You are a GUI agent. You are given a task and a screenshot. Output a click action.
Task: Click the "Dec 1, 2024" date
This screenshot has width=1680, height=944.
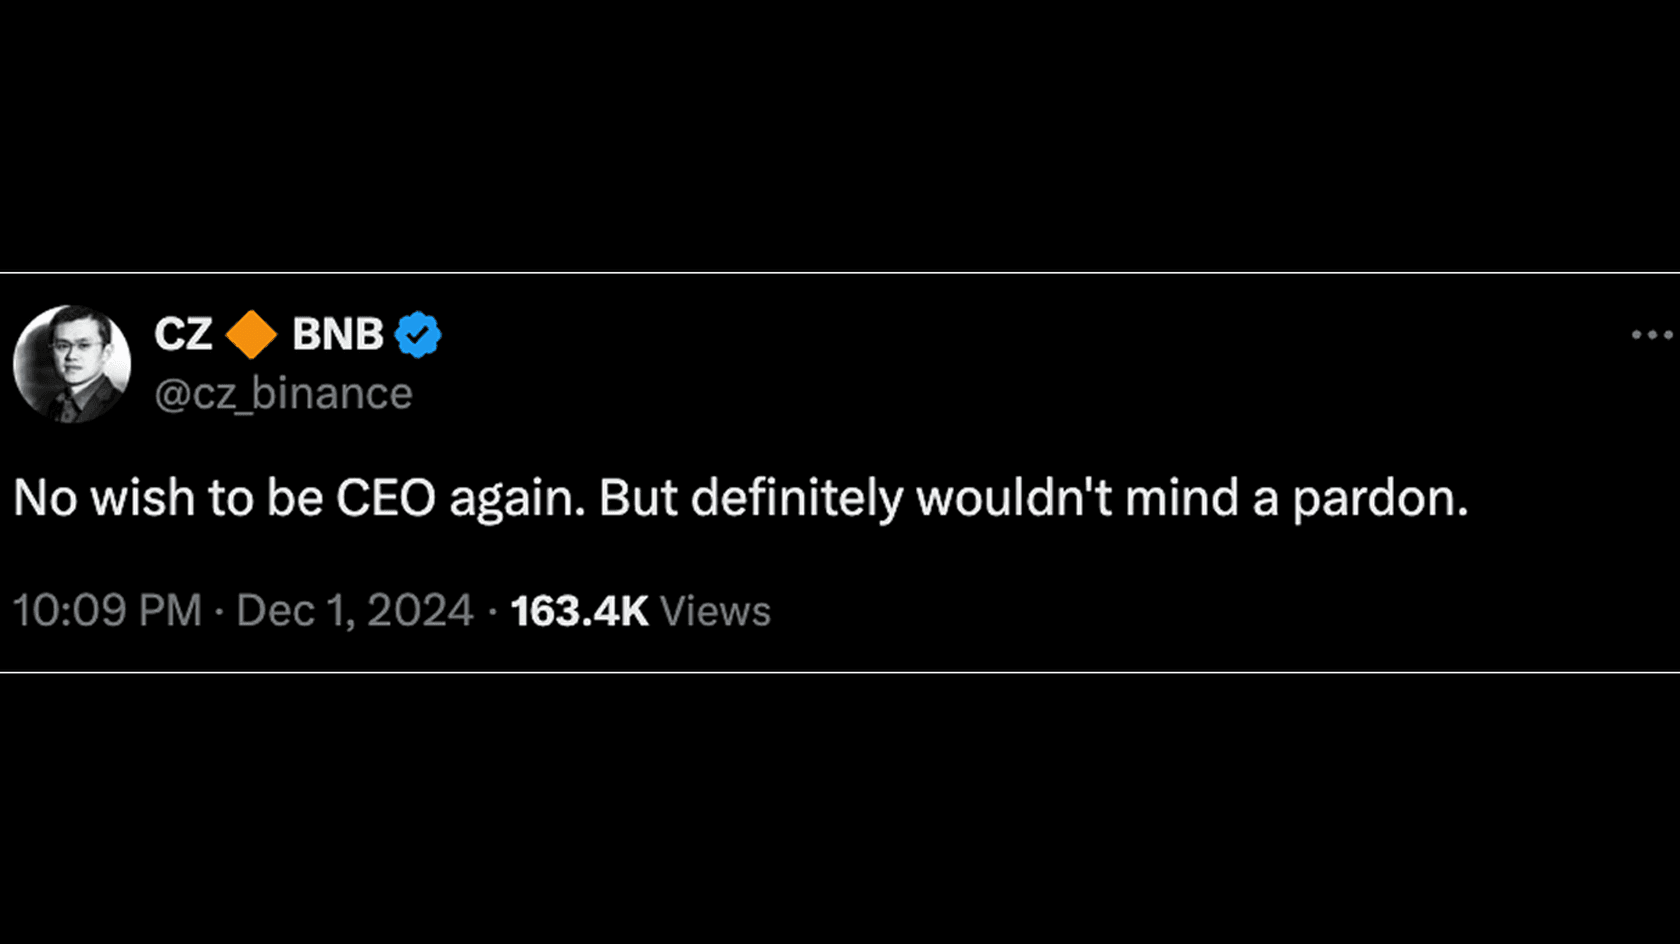coord(354,611)
